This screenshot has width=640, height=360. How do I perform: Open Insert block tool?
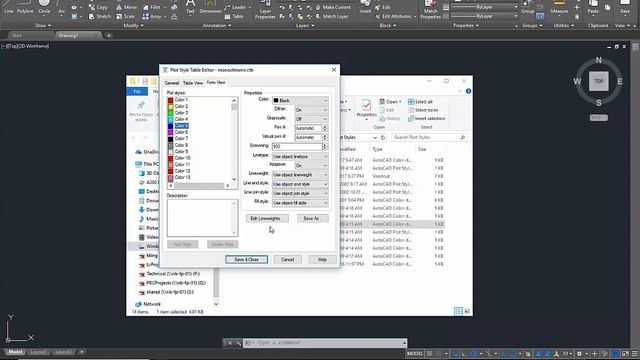point(366,7)
